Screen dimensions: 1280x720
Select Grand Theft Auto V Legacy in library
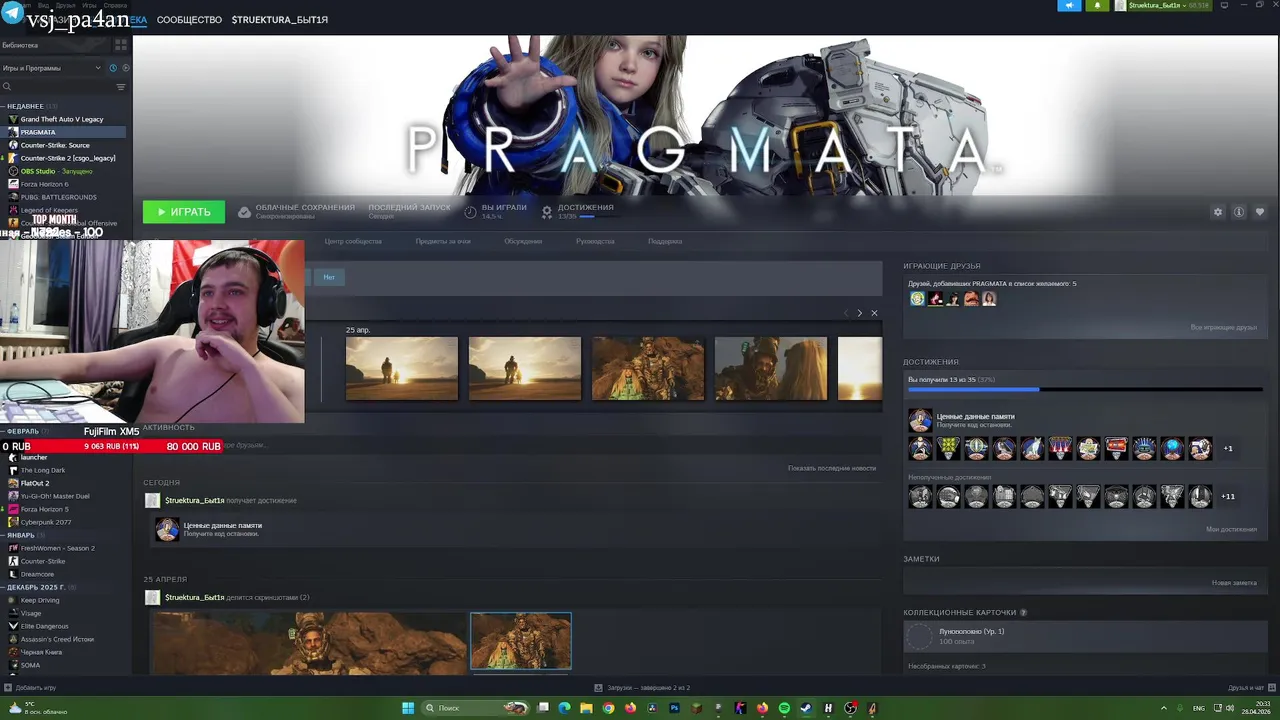[64, 119]
